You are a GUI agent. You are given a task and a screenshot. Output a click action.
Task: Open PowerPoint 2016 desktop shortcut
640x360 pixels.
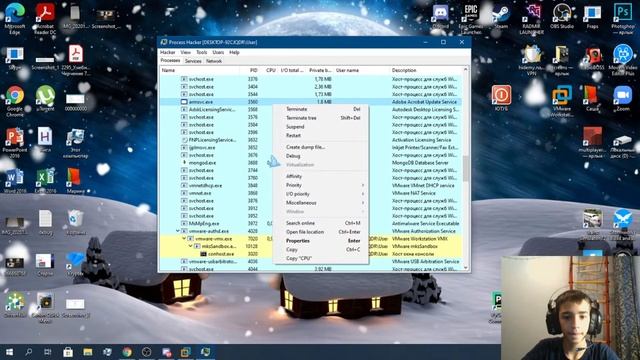15,142
